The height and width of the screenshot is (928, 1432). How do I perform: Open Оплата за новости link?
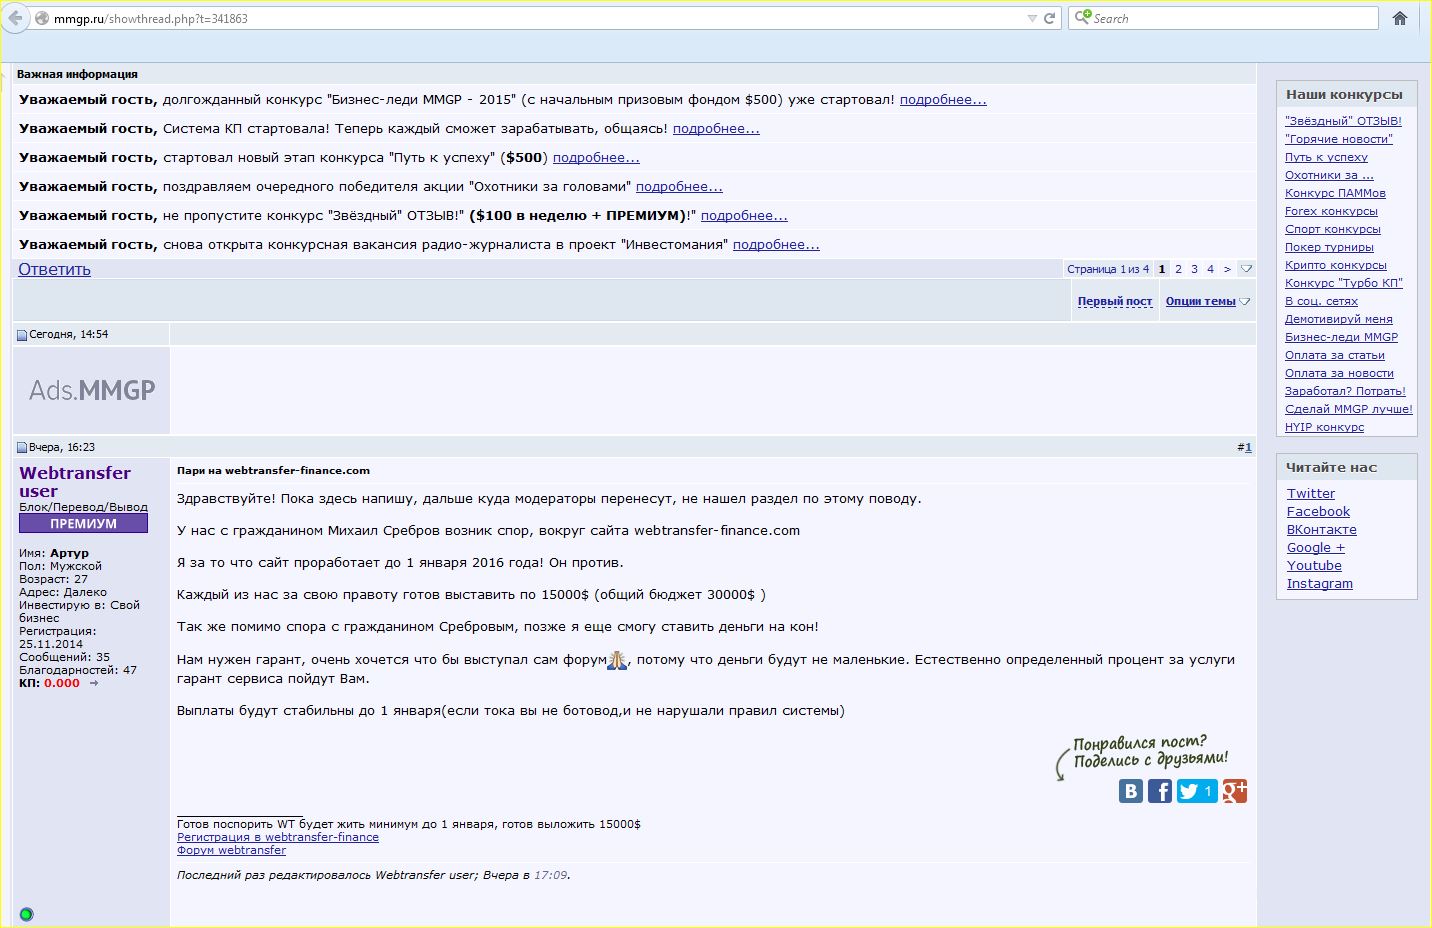point(1339,373)
